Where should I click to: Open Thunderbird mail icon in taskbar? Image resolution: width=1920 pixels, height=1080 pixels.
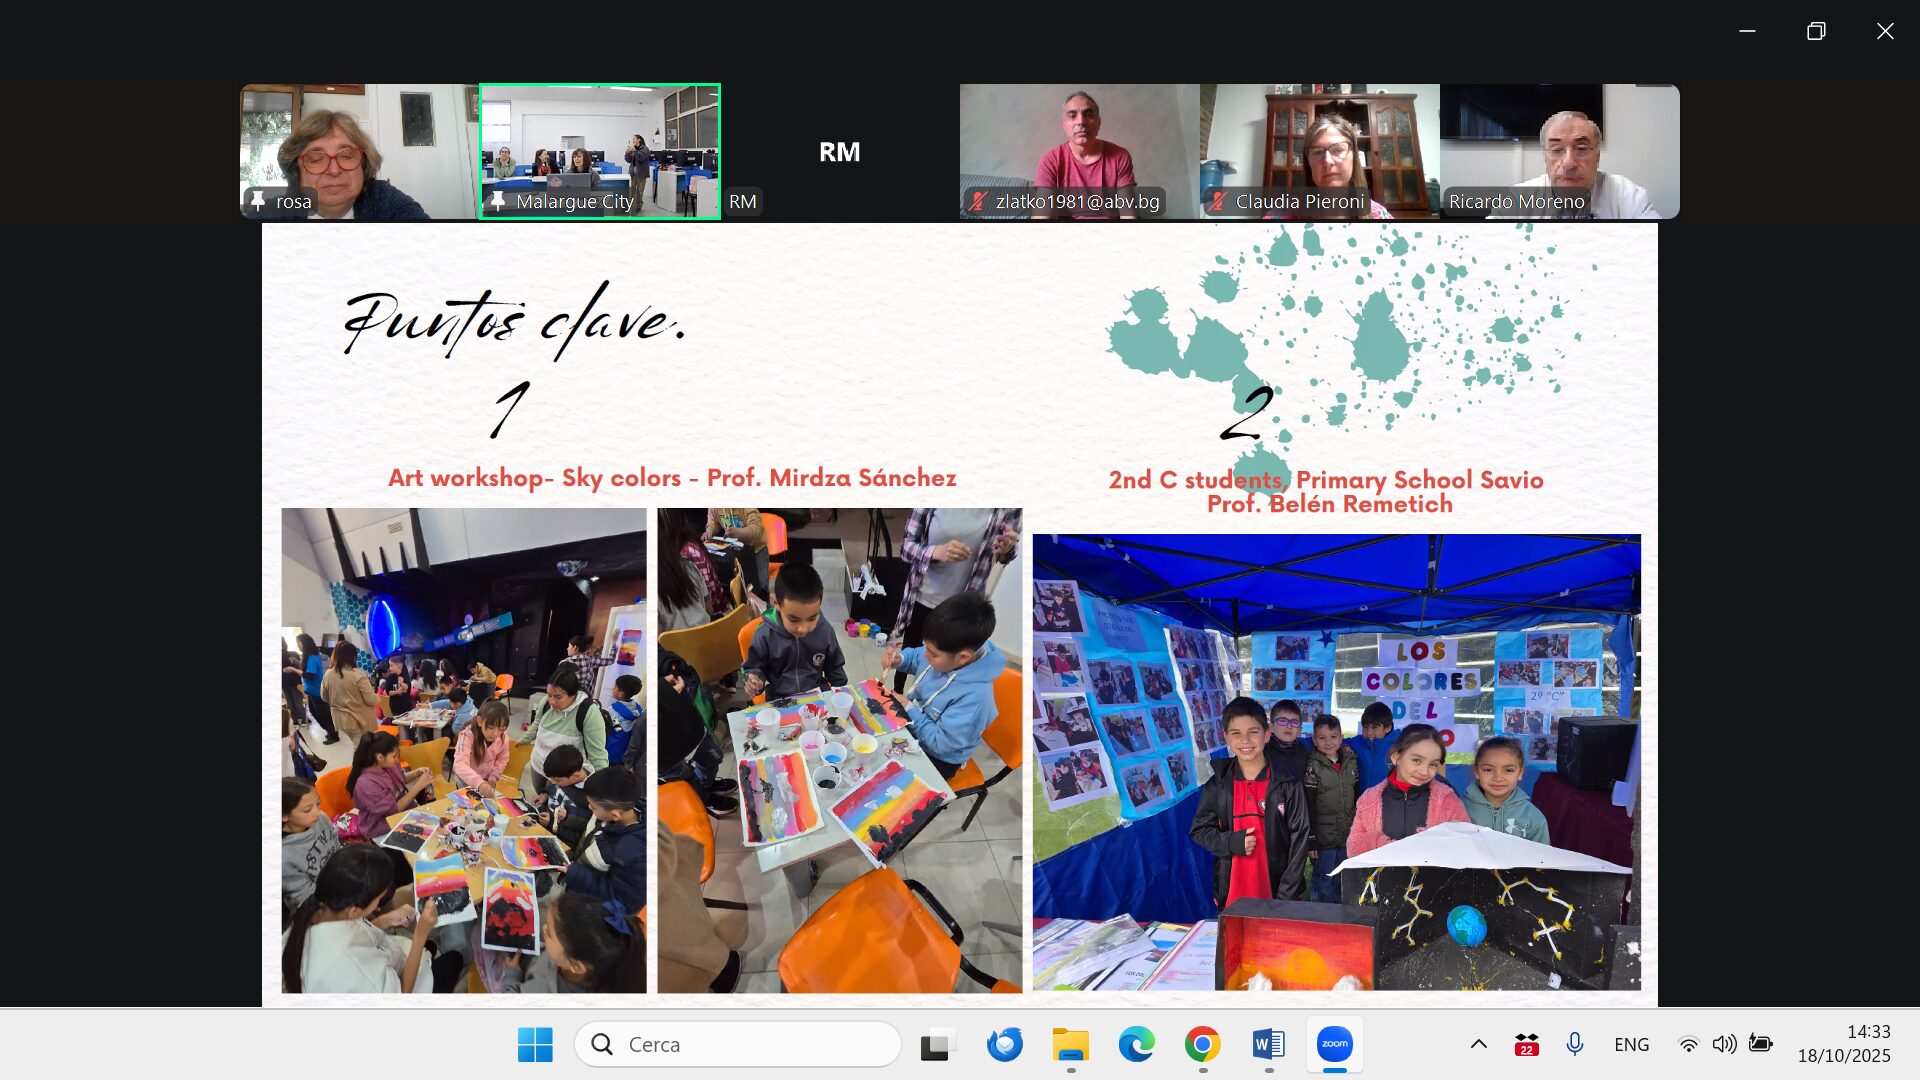(x=1004, y=1044)
